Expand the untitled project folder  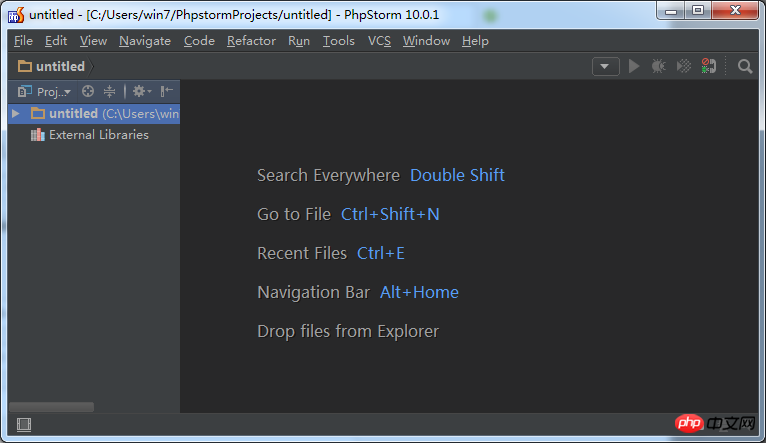(16, 113)
